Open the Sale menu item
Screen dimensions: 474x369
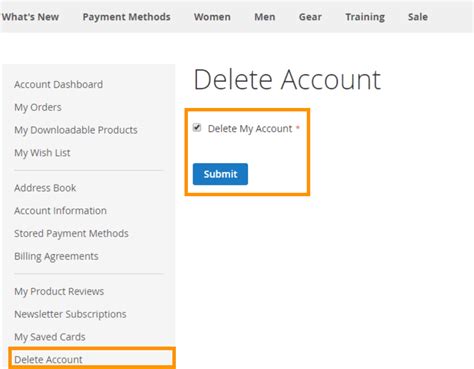point(418,17)
